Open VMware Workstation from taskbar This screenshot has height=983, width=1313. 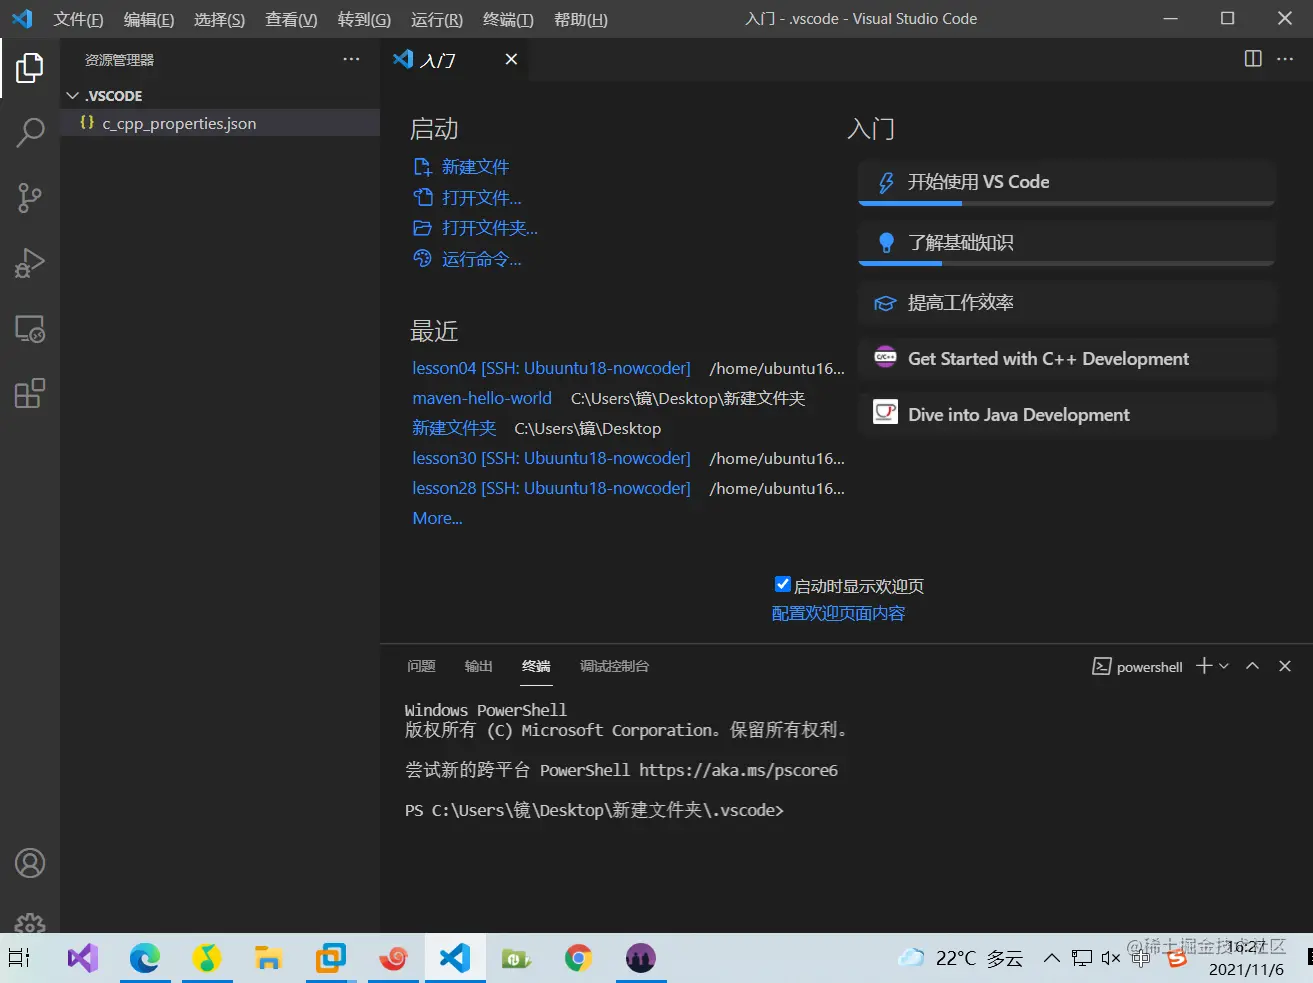pyautogui.click(x=330, y=958)
